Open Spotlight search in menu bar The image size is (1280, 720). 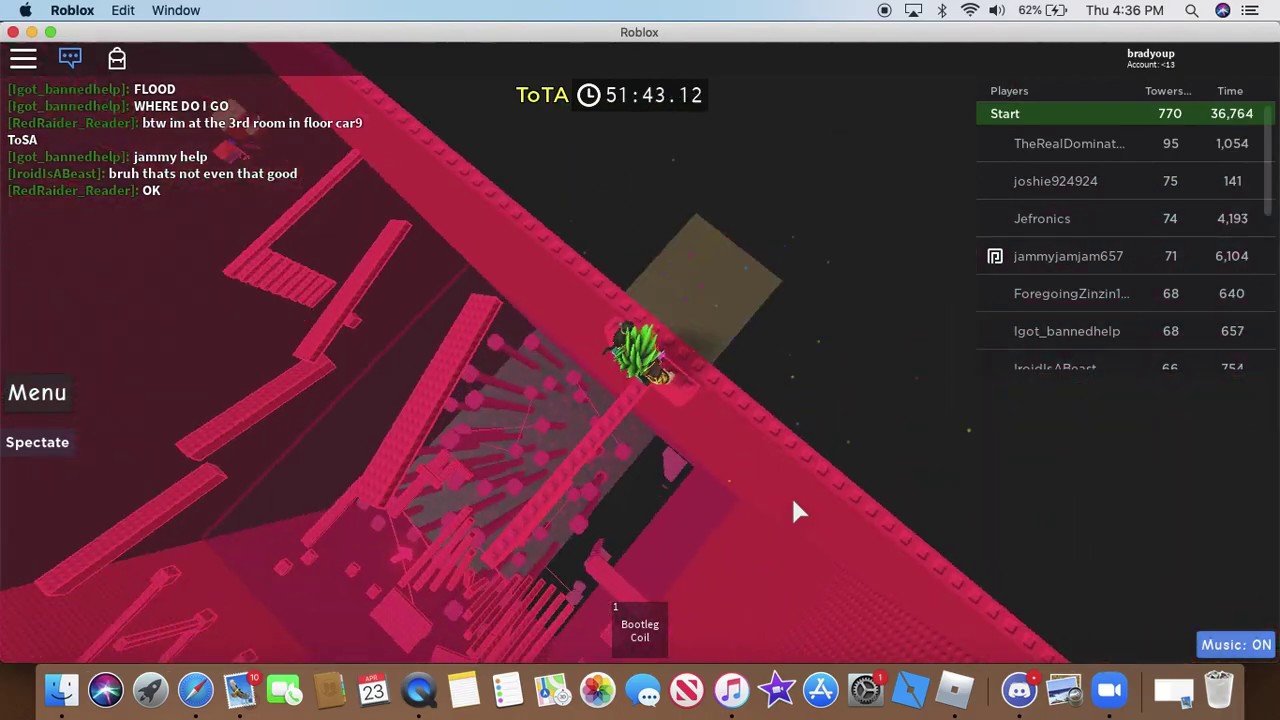[1192, 10]
